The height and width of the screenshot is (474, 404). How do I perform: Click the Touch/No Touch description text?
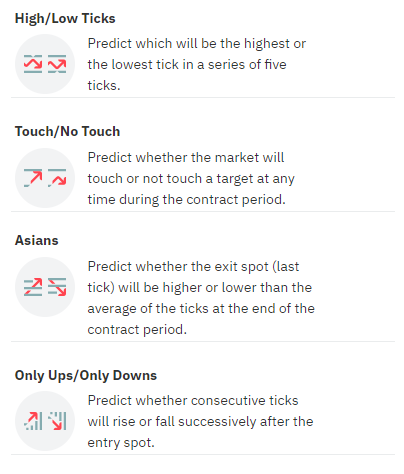pyautogui.click(x=191, y=178)
